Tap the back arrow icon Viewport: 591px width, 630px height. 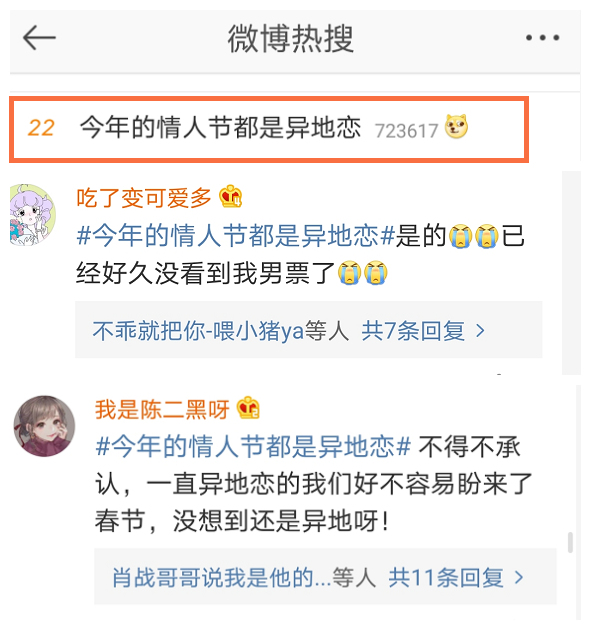tap(39, 38)
